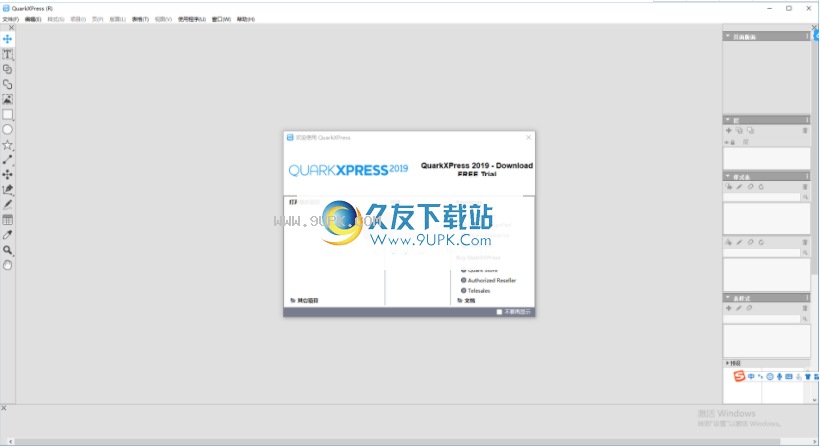Select the Rectangle Box tool
The width and height of the screenshot is (820, 447).
coord(7,114)
